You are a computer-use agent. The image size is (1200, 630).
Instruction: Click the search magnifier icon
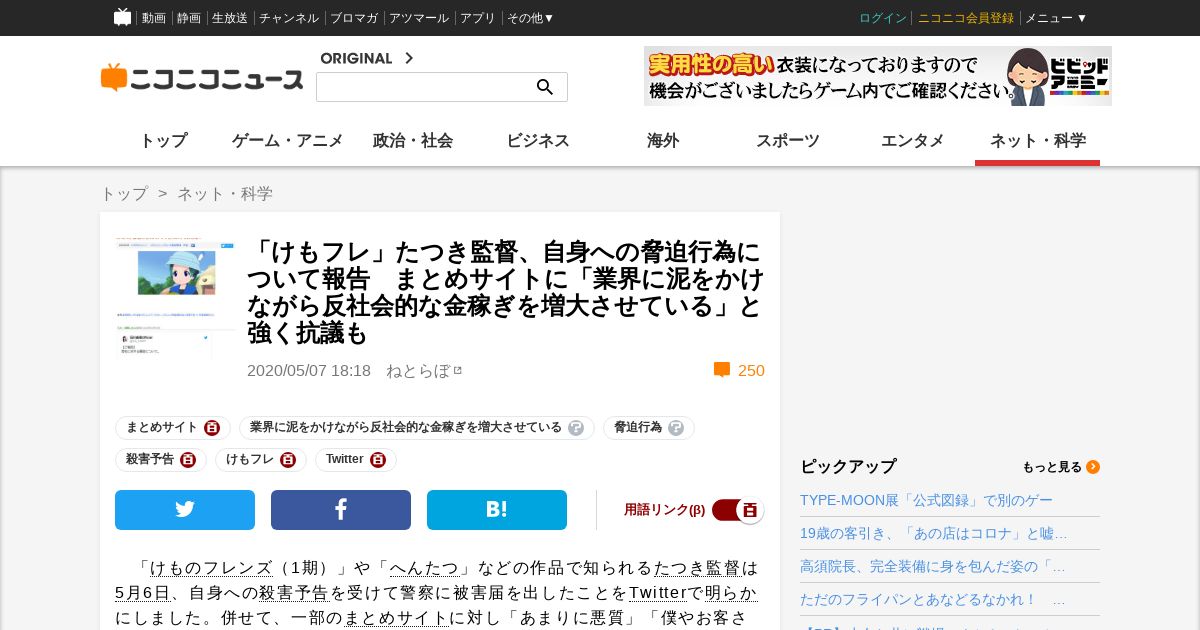(x=545, y=87)
